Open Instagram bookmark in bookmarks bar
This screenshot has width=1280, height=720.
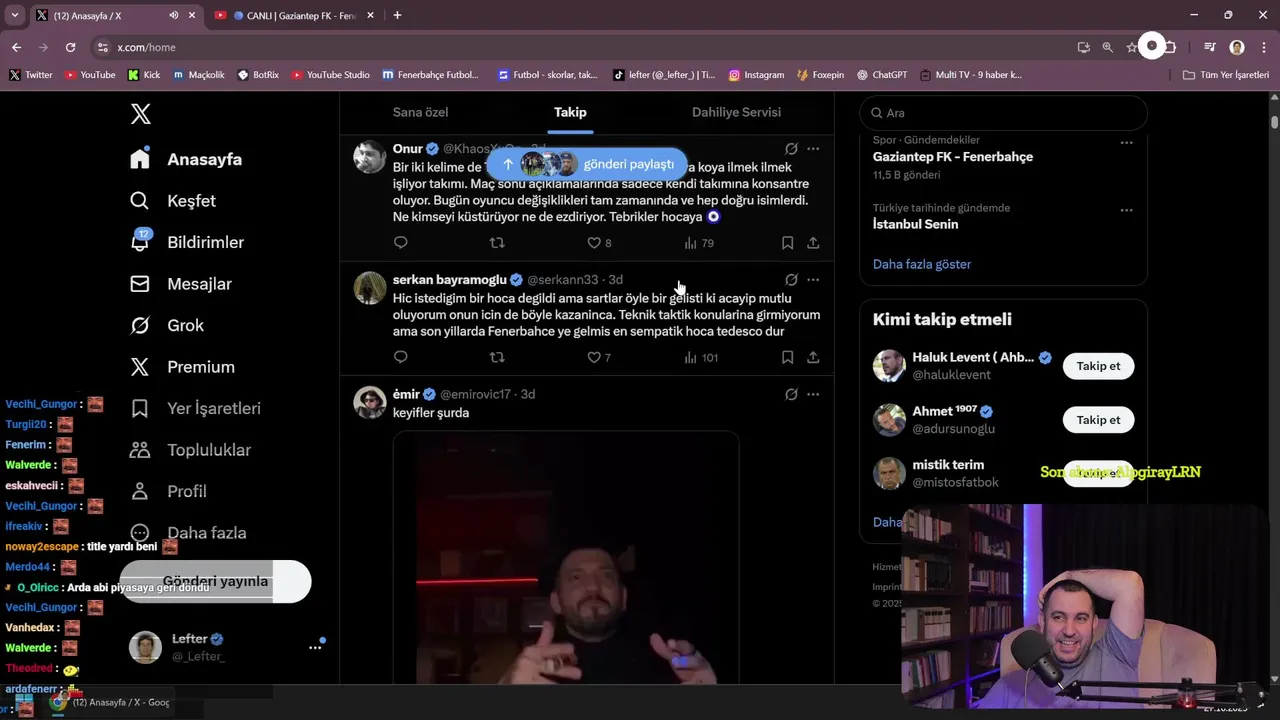[x=756, y=75]
